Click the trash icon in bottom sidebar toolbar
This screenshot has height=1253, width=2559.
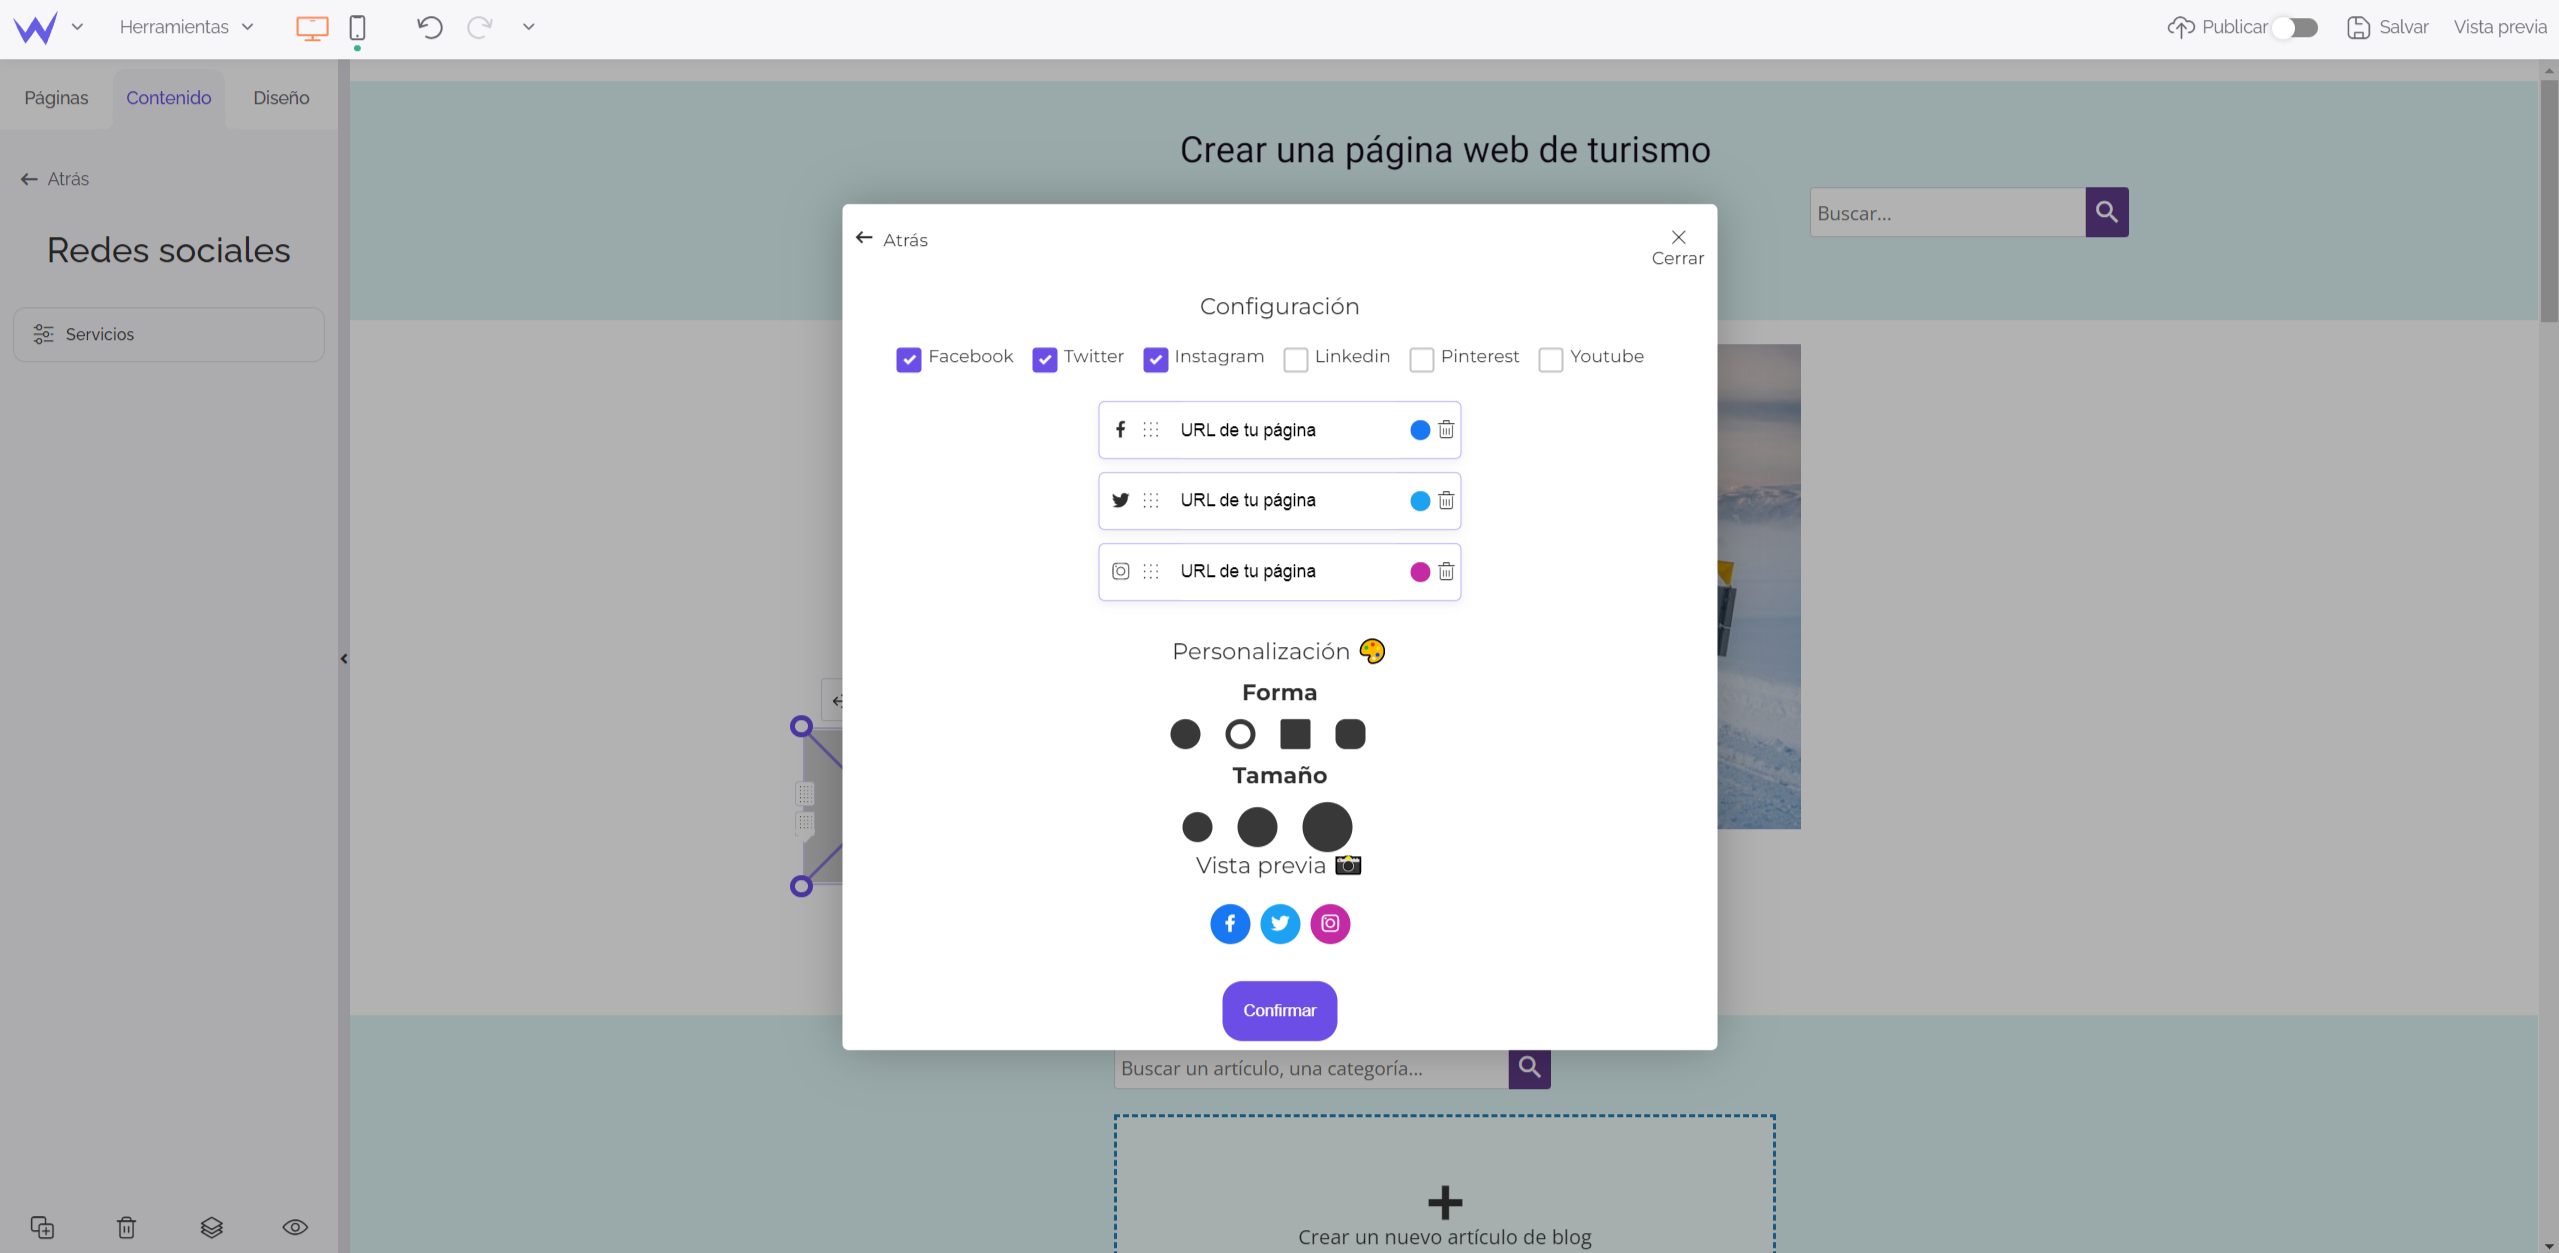126,1227
